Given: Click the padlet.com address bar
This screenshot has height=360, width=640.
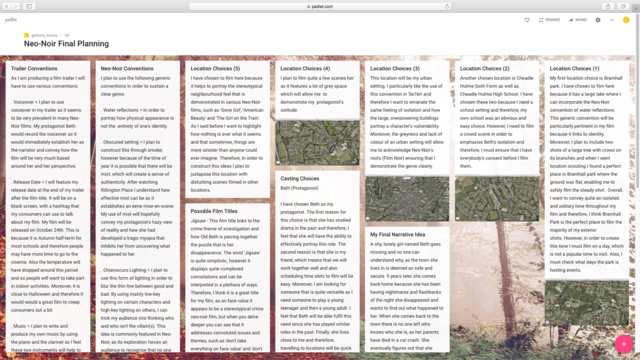Looking at the screenshot, I should click(x=320, y=6).
